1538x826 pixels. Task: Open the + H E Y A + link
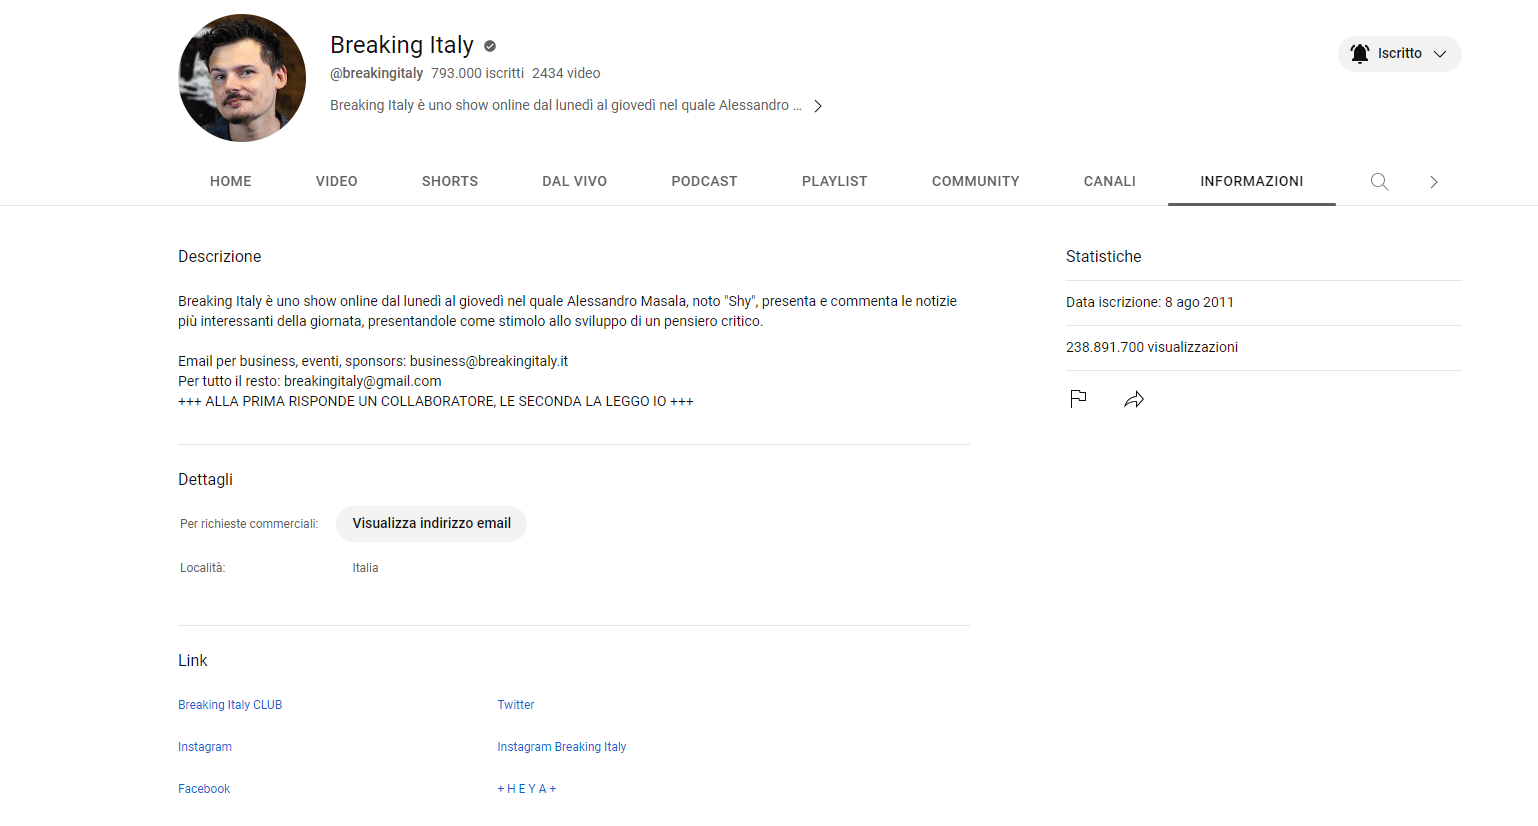click(527, 789)
